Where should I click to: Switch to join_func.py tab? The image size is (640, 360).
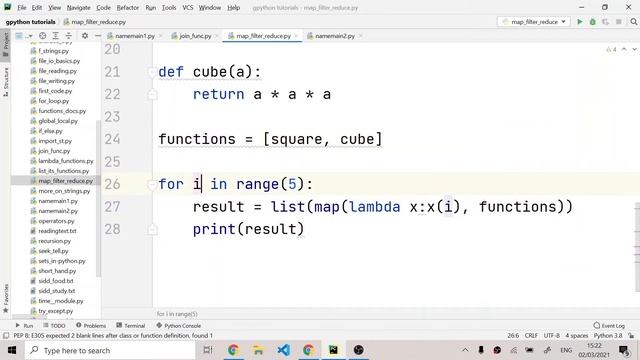pyautogui.click(x=195, y=36)
